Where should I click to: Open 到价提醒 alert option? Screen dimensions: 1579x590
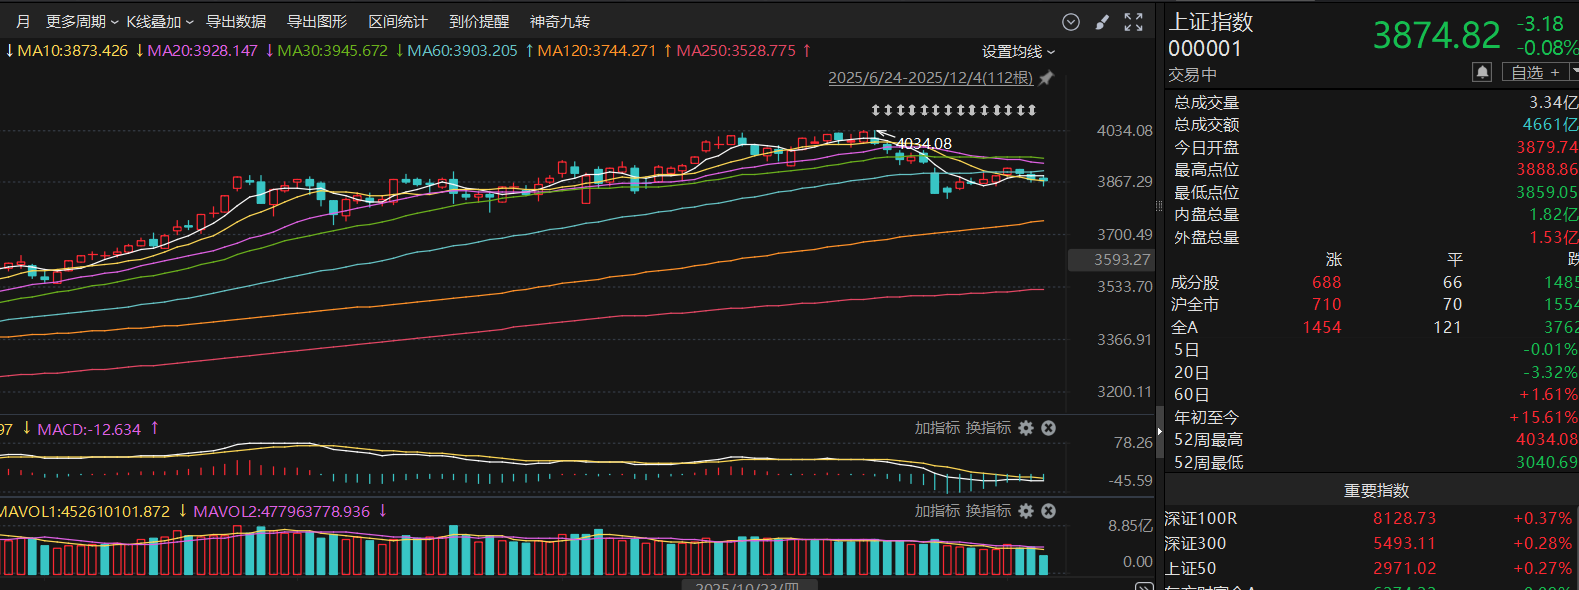(479, 22)
